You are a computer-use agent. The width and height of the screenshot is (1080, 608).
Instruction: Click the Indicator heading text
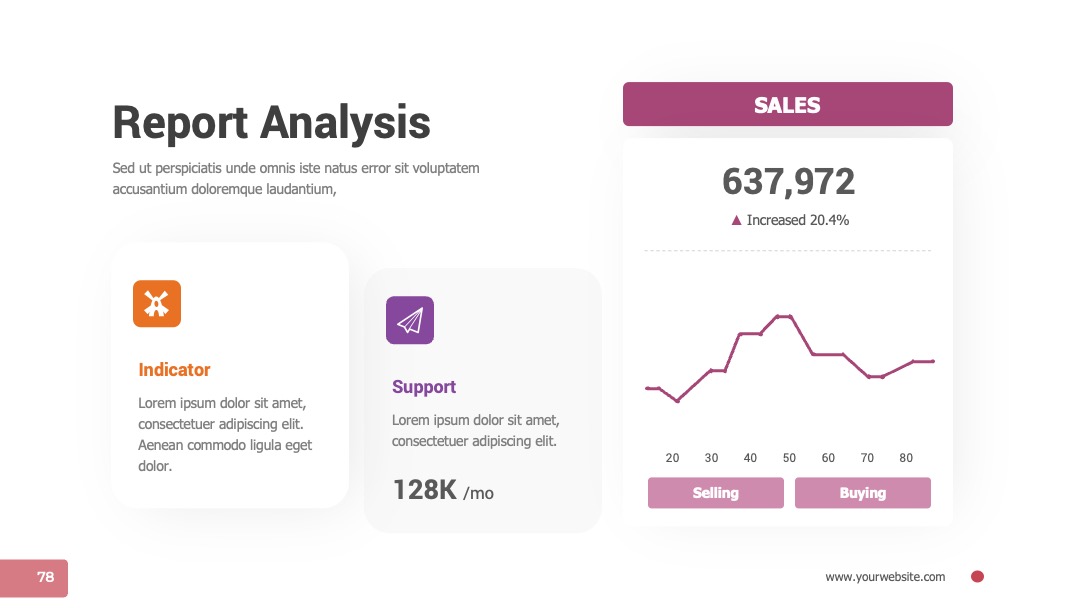pos(174,370)
